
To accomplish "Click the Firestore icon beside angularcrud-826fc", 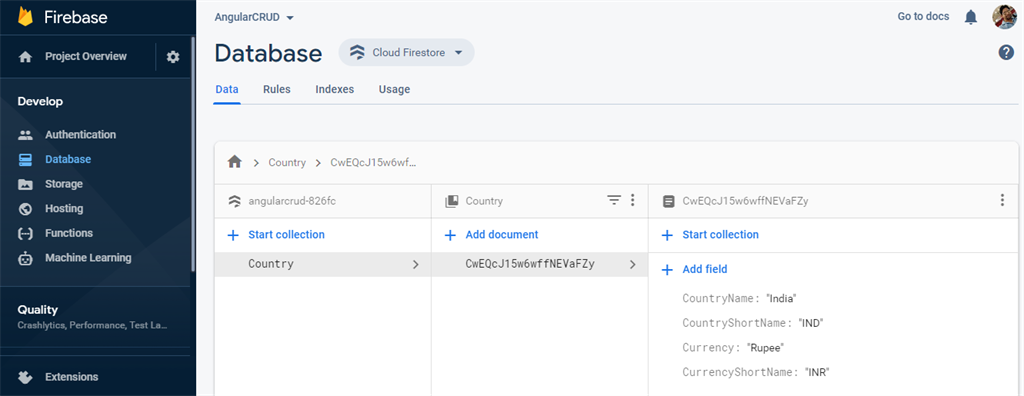I will click(x=234, y=201).
